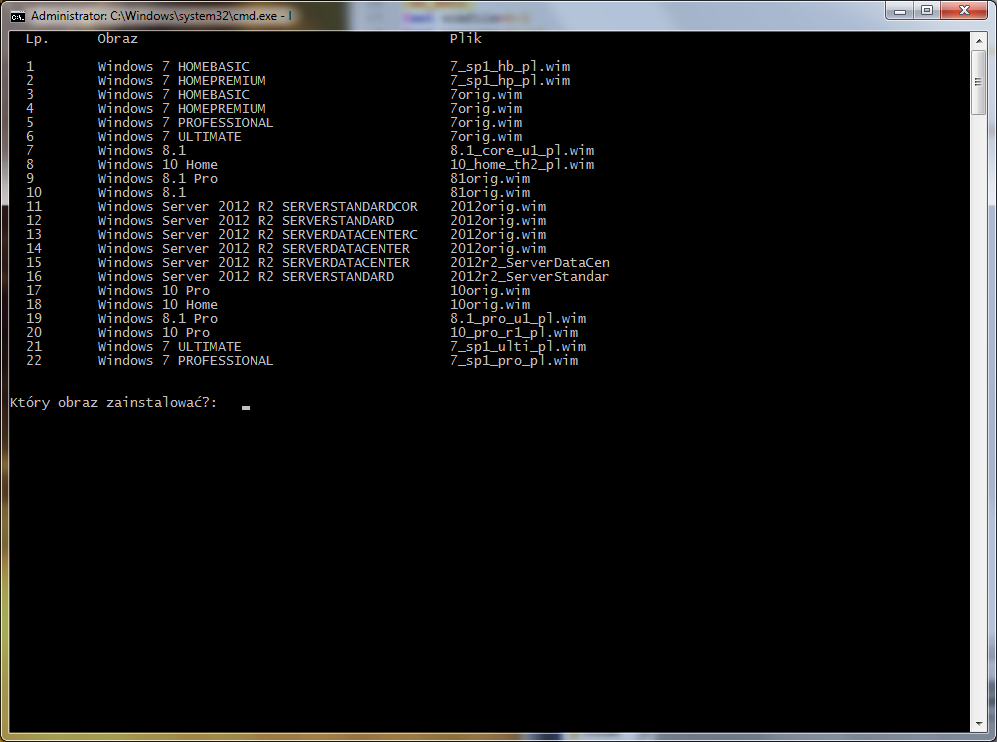The height and width of the screenshot is (742, 997).
Task: Select file name '2012r2_ServerDataCen'
Action: click(x=530, y=263)
